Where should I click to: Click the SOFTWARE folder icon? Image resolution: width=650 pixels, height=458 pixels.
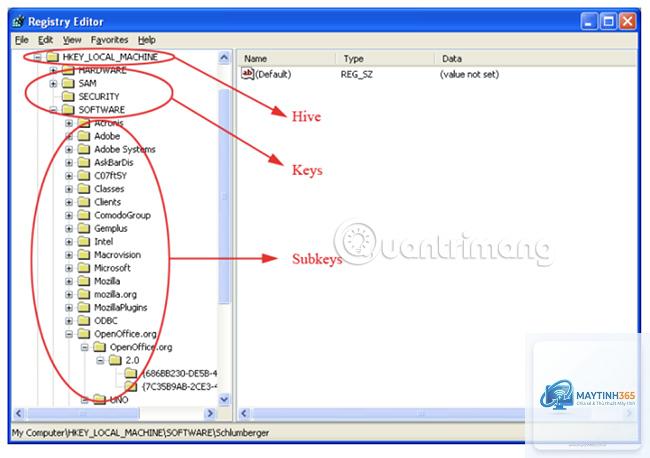68,109
